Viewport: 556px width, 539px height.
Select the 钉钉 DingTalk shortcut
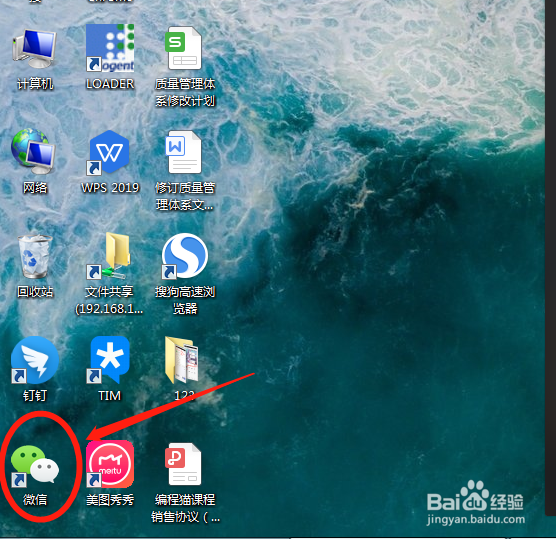pos(35,360)
